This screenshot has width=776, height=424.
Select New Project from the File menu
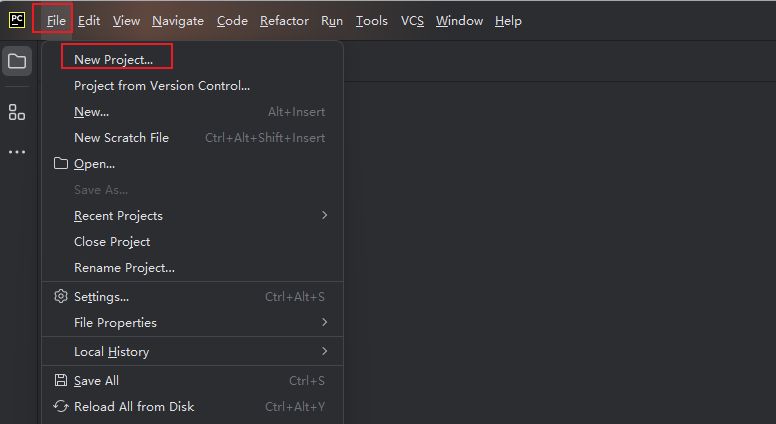pyautogui.click(x=114, y=60)
